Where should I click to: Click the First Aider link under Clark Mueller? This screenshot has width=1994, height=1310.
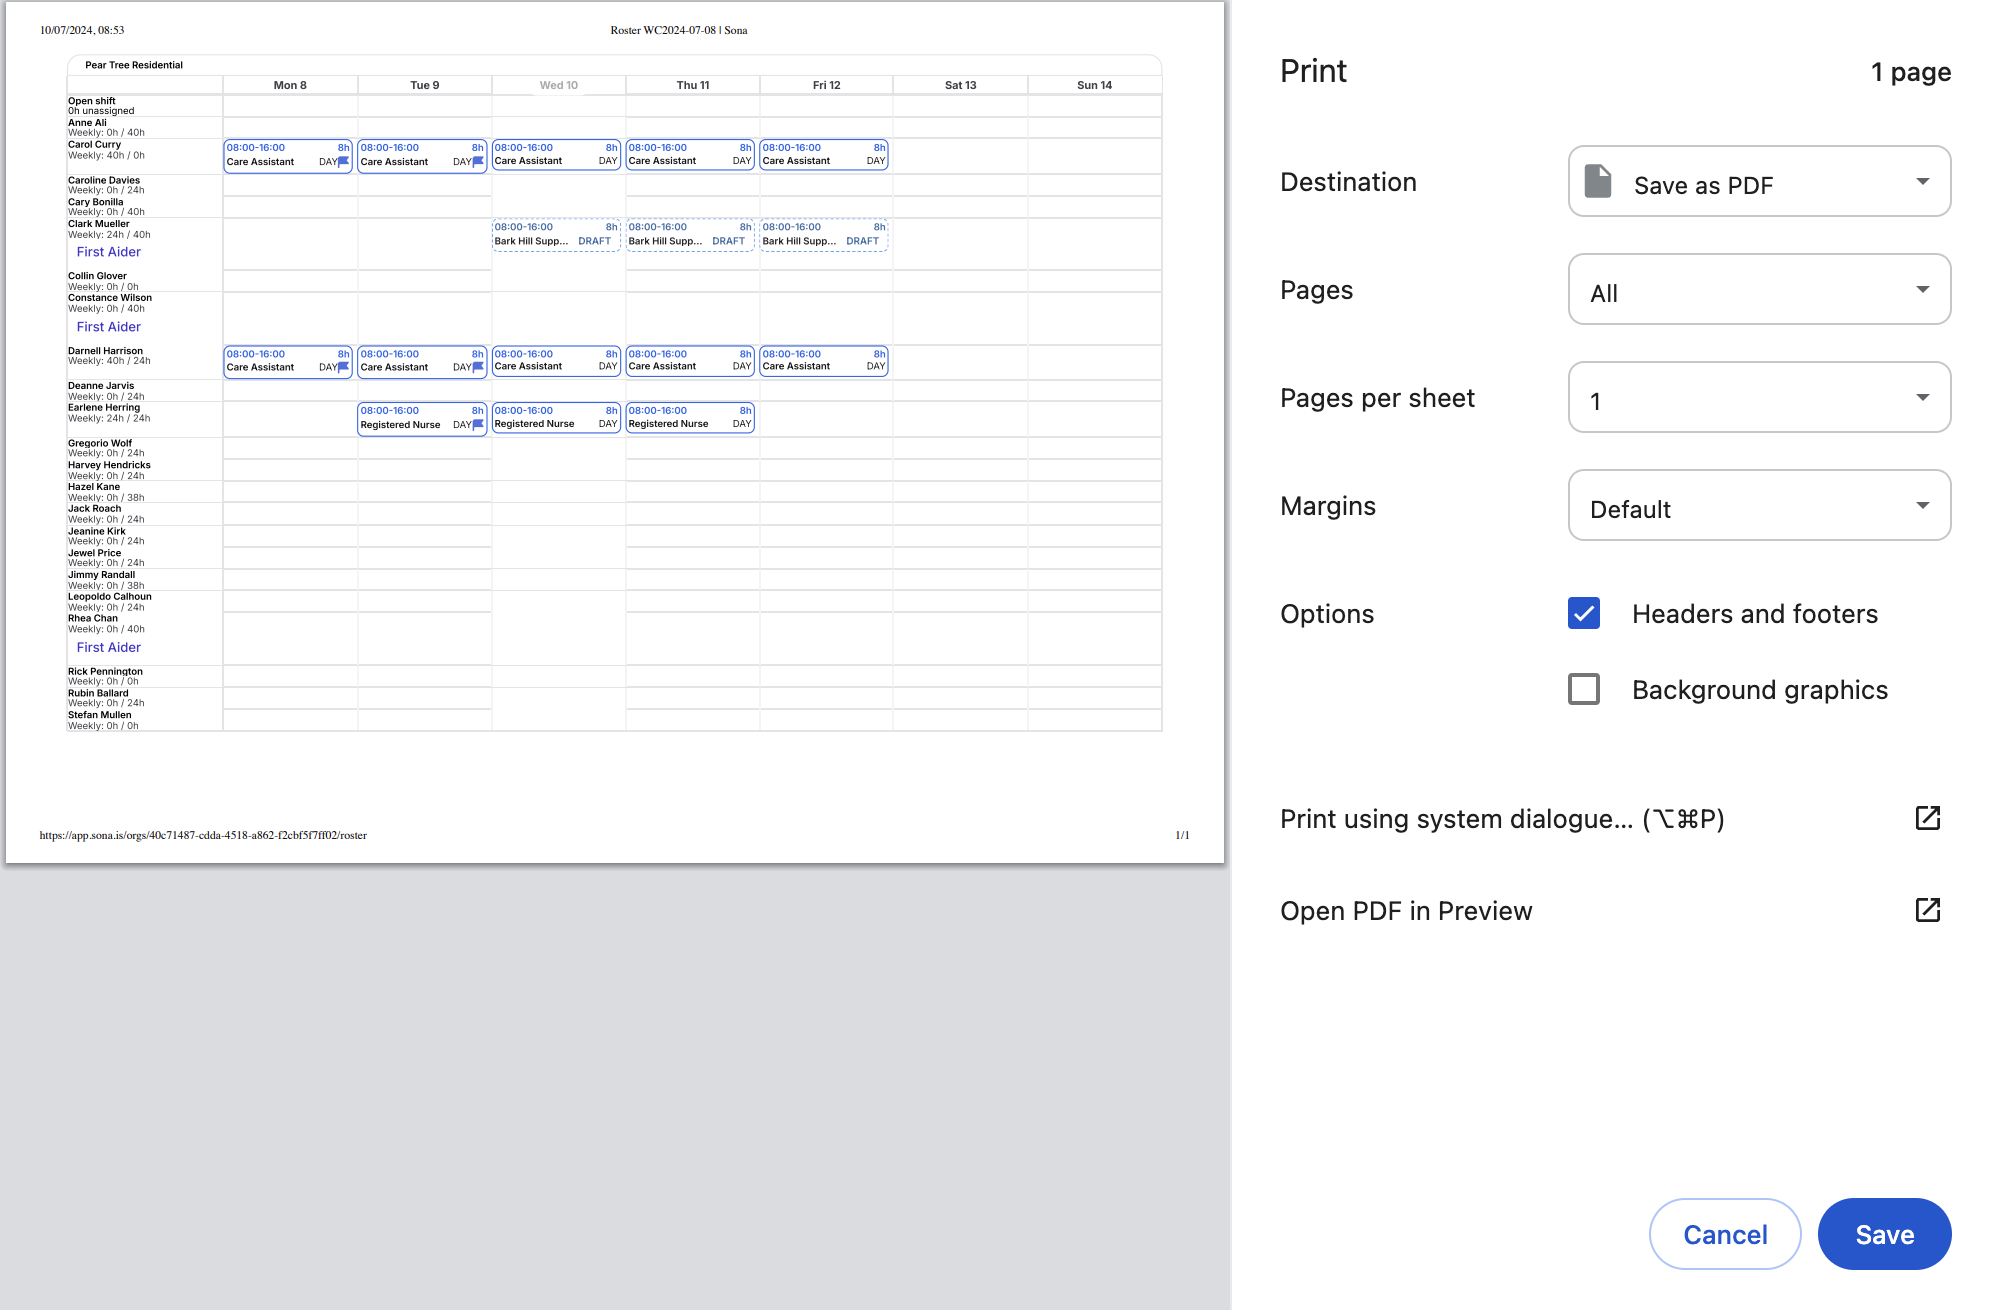pos(107,251)
